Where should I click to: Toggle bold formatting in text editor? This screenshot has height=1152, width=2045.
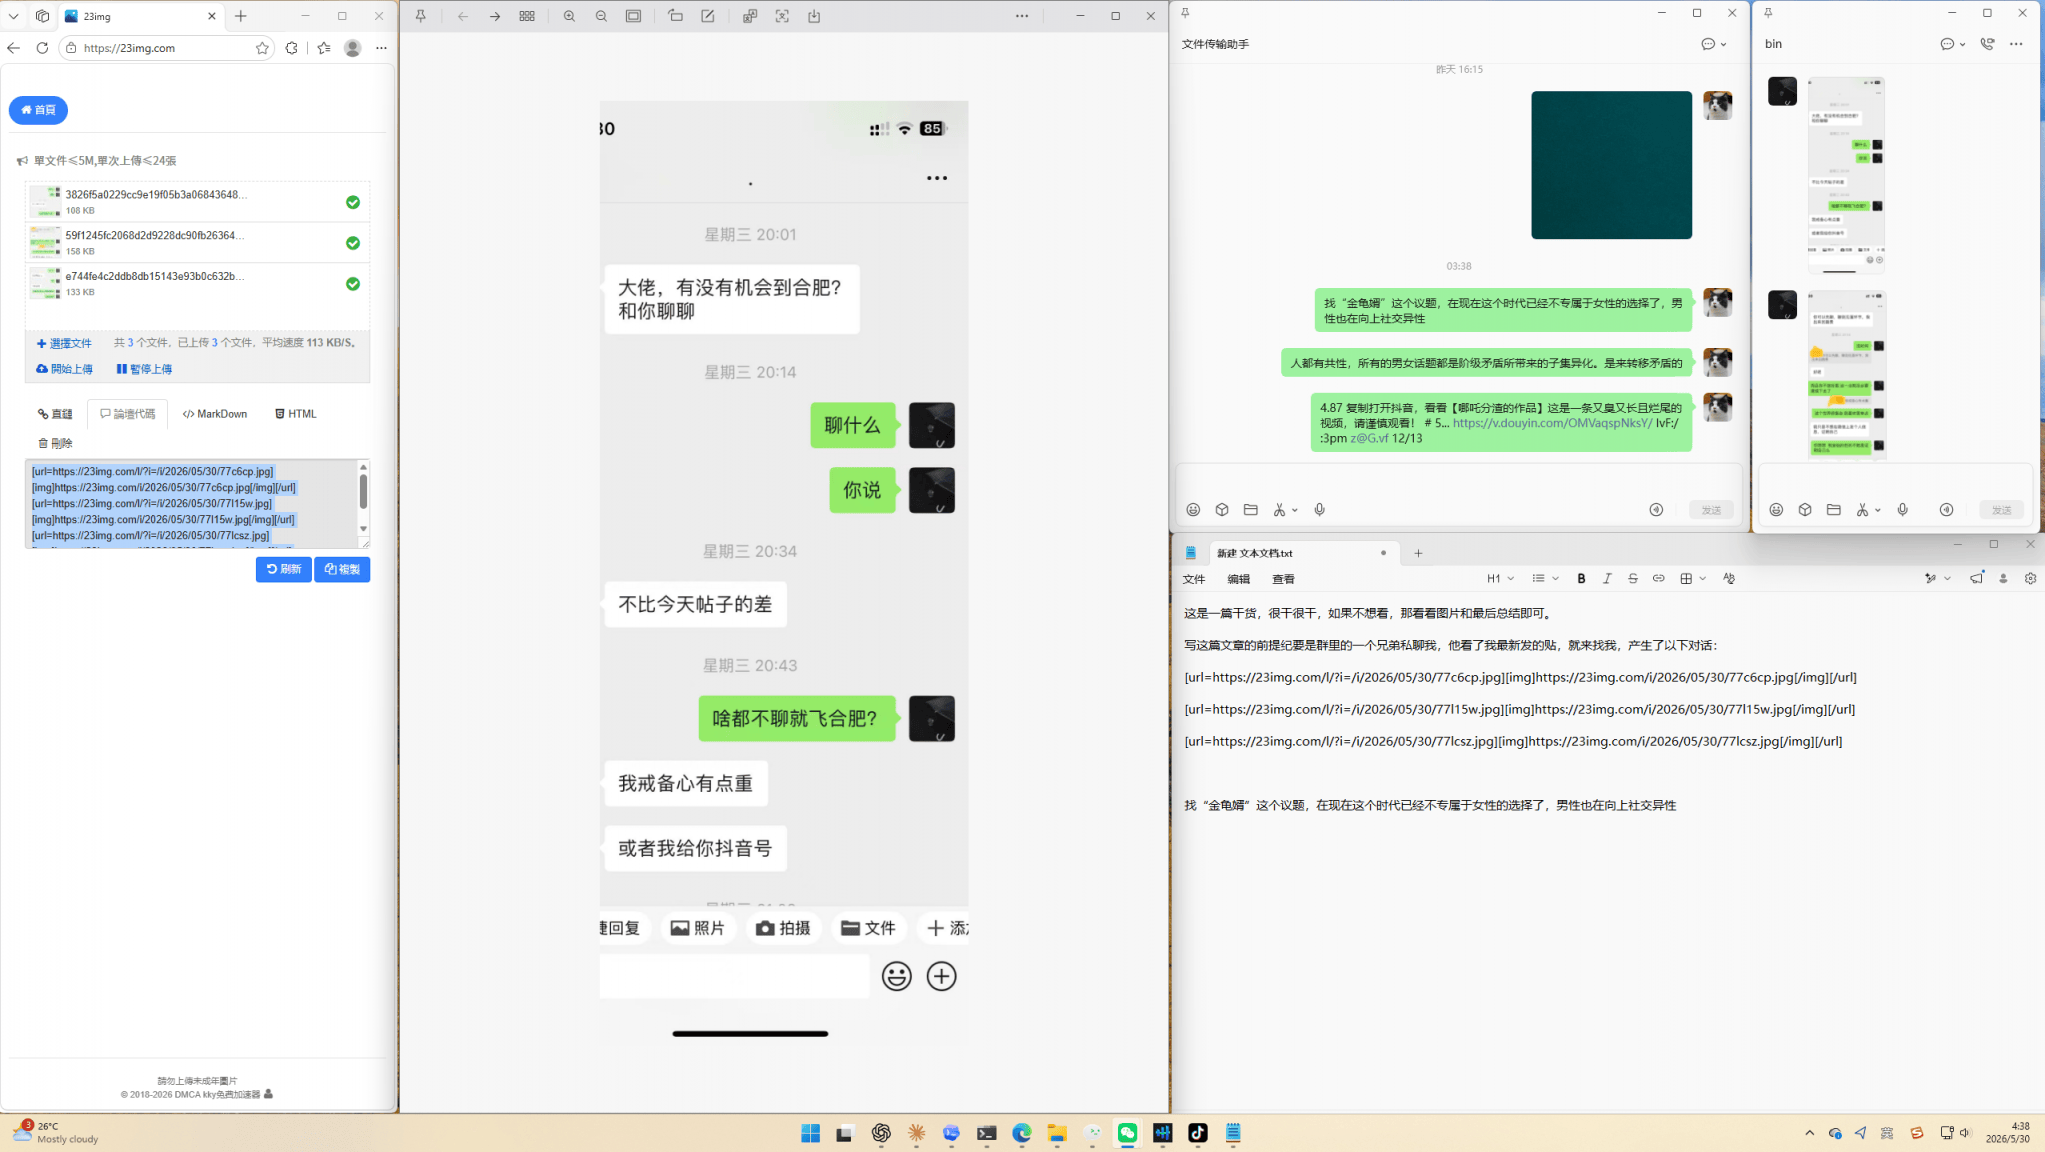(x=1581, y=579)
